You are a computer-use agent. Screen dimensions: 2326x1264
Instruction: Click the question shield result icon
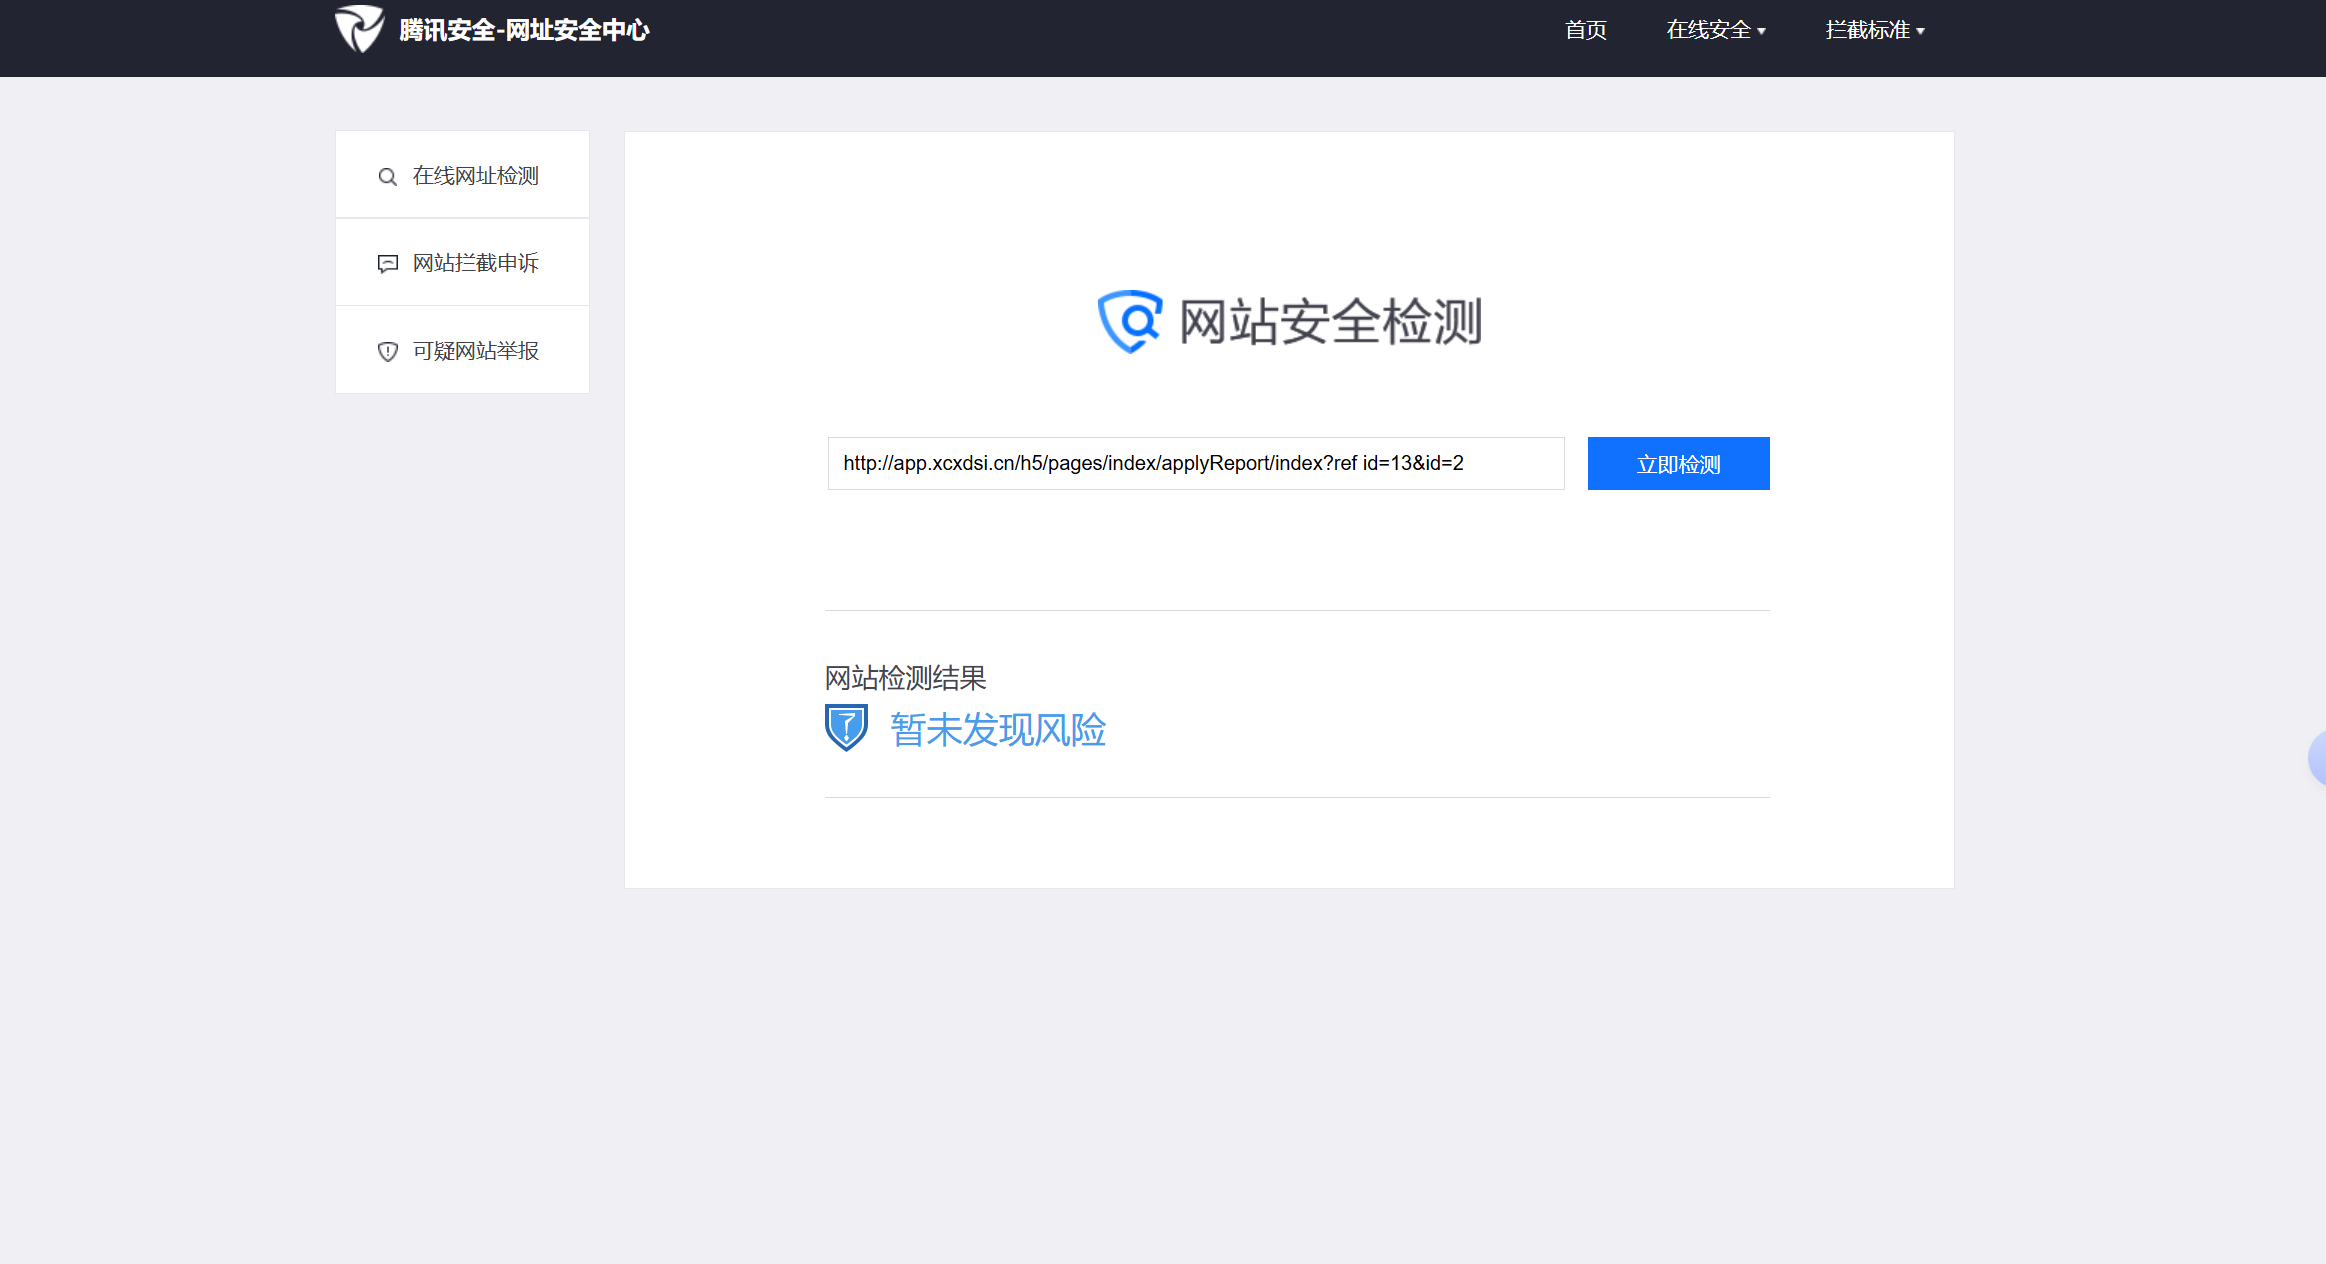click(x=846, y=728)
